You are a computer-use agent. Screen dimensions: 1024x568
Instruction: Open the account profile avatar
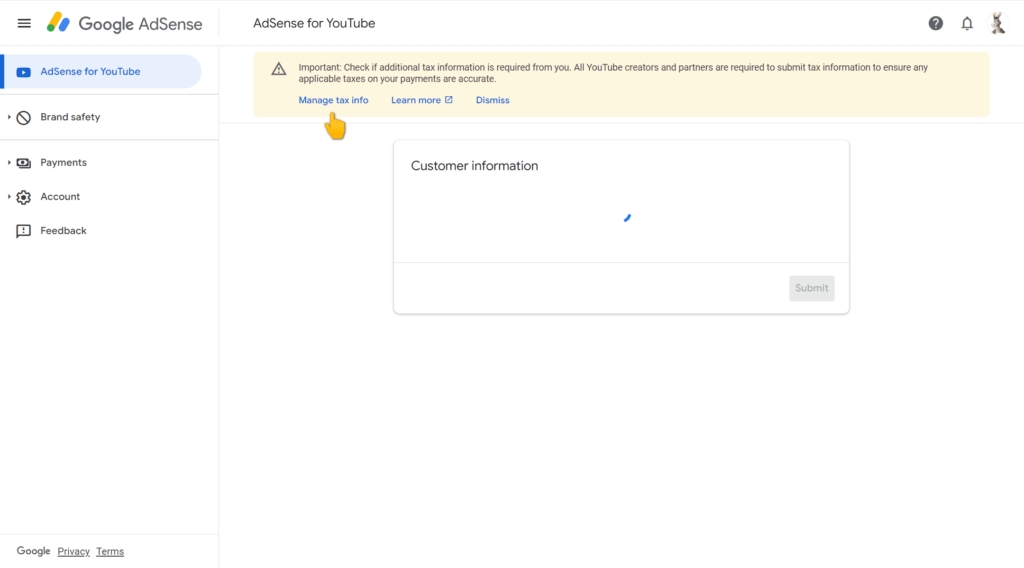coord(997,24)
